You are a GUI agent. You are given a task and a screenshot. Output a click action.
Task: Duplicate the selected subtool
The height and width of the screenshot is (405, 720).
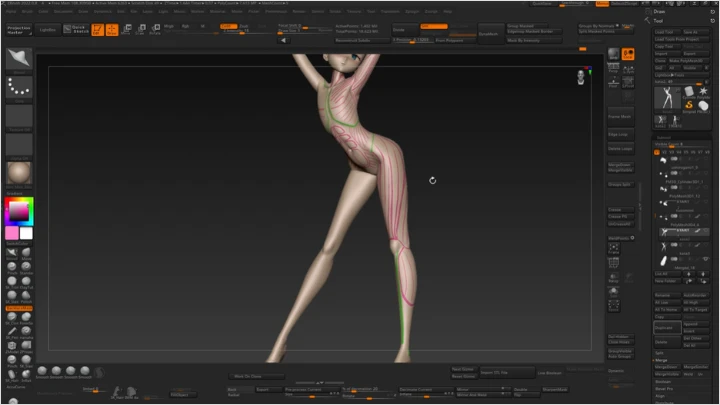(x=666, y=327)
